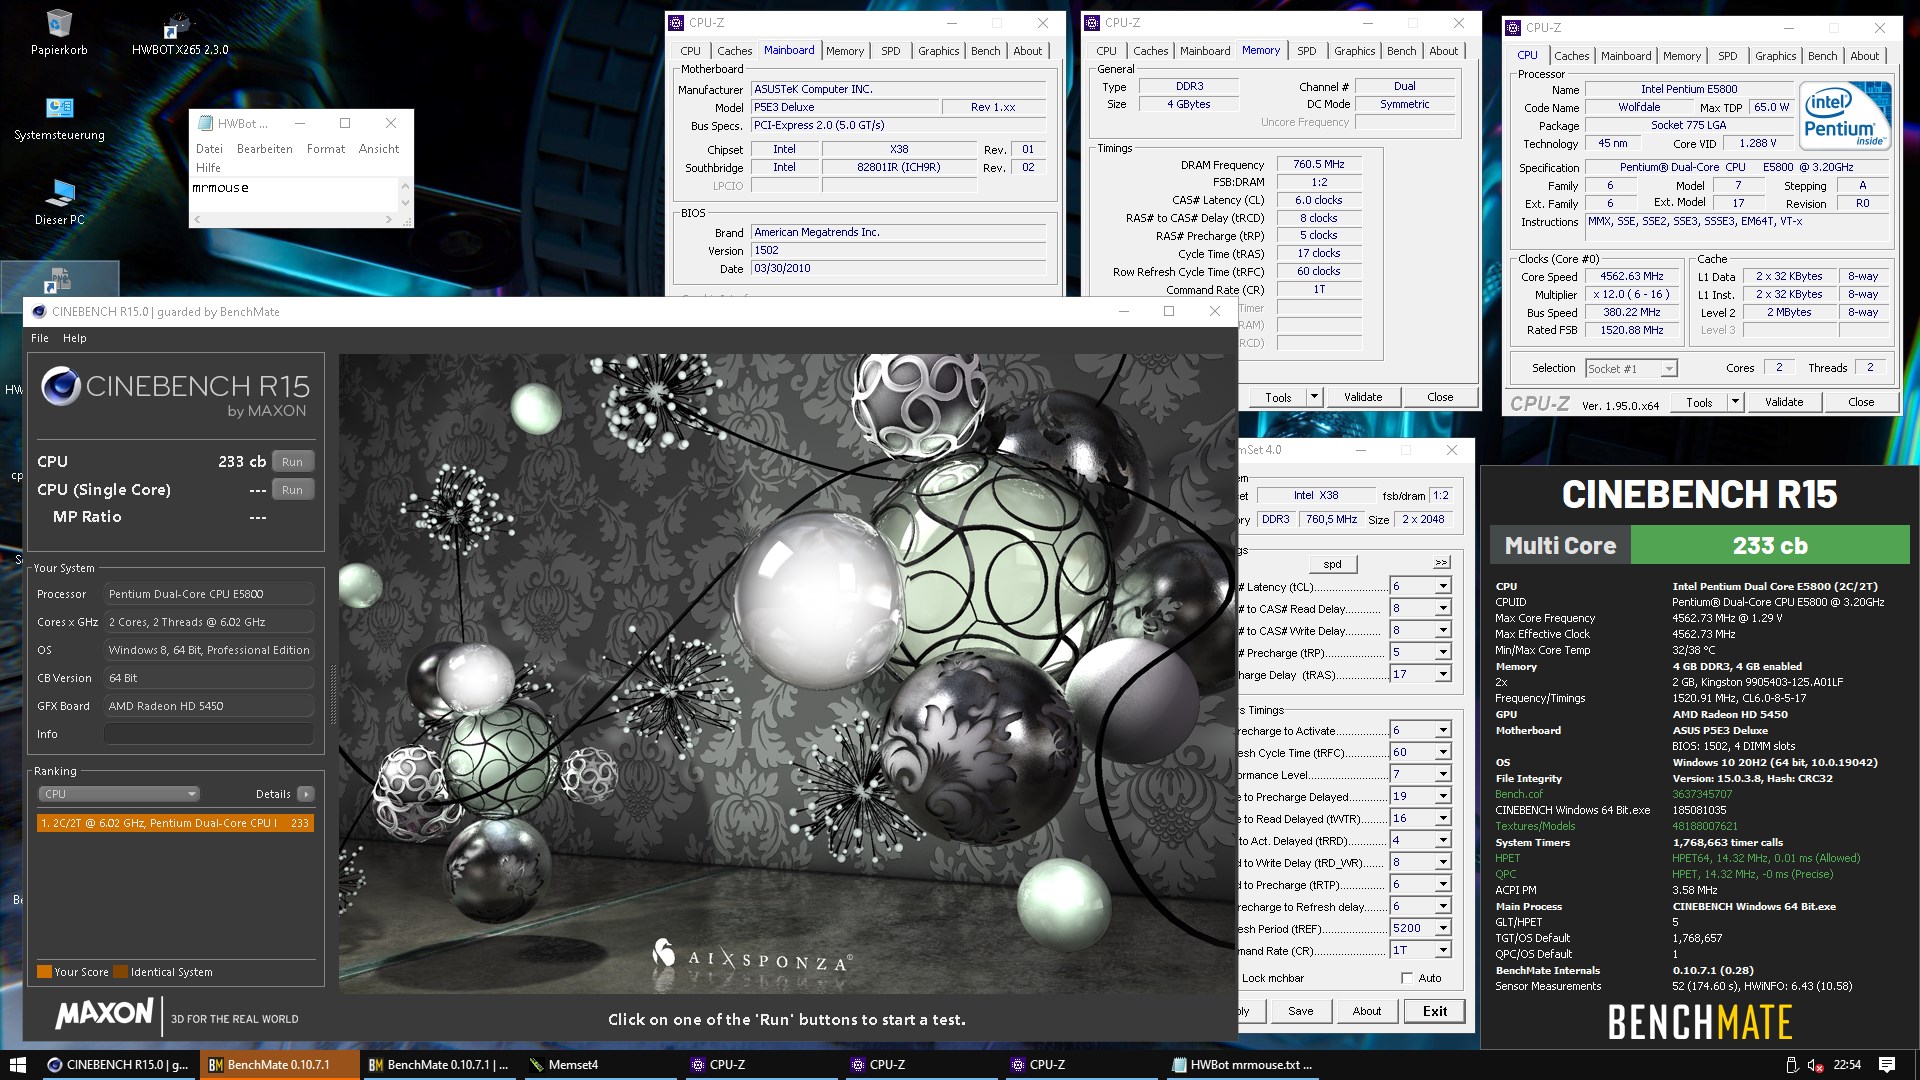Open the Ranking CPU dropdown in Cinebench
1920x1080 pixels.
tap(119, 794)
